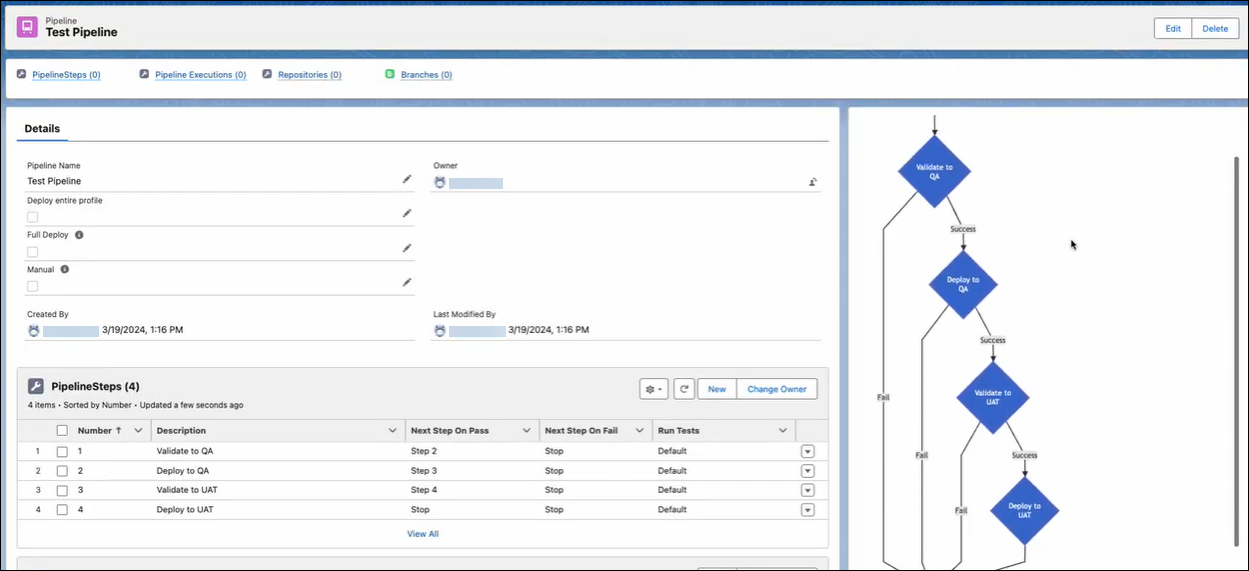This screenshot has width=1249, height=571.
Task: Click 'Step 3' in Next Step On Pass
Action: click(x=424, y=471)
